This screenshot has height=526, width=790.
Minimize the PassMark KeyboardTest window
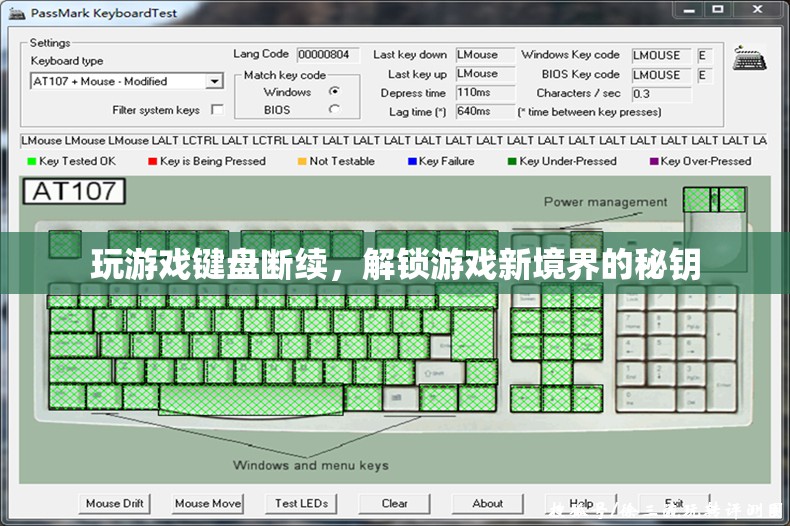click(690, 10)
